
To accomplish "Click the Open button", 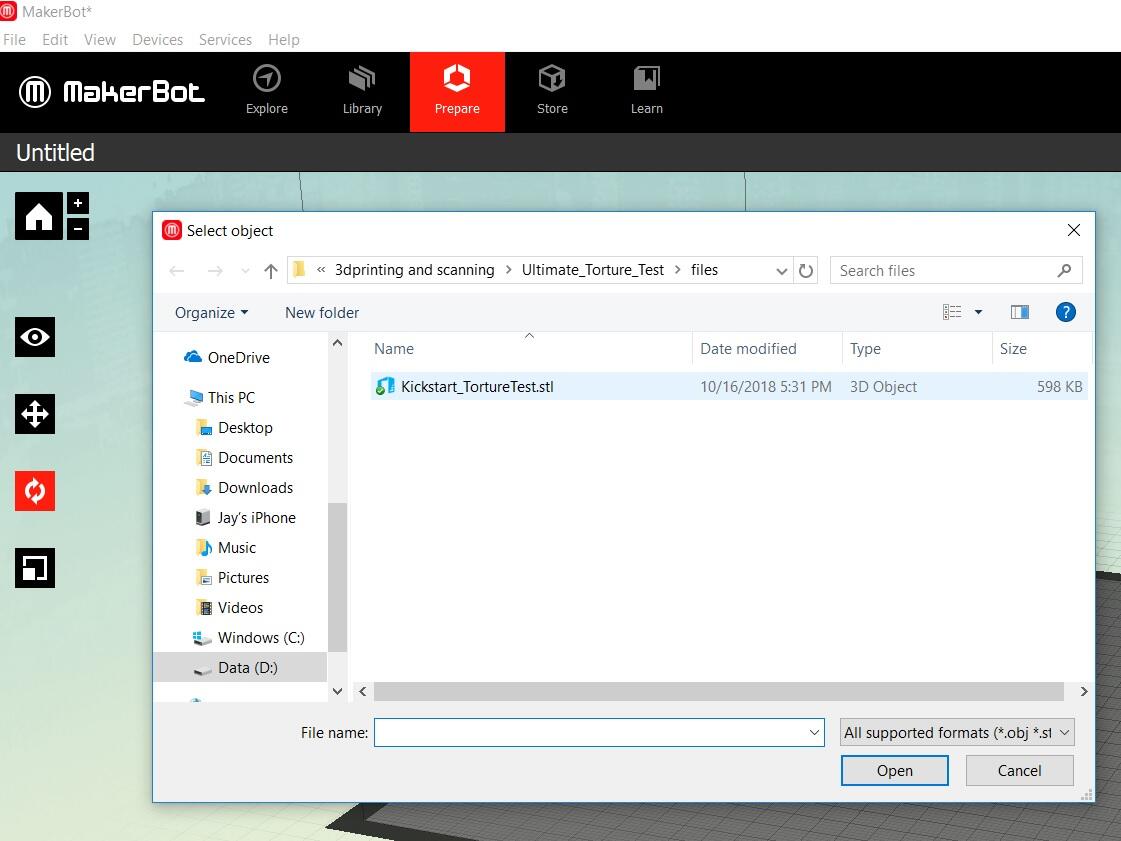I will coord(895,771).
